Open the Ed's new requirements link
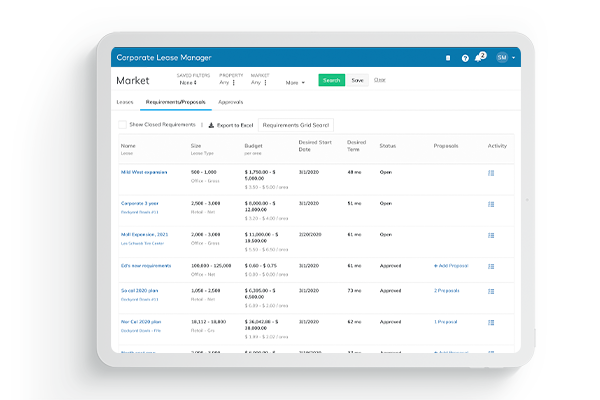Image resolution: width=600 pixels, height=400 pixels. click(x=146, y=266)
